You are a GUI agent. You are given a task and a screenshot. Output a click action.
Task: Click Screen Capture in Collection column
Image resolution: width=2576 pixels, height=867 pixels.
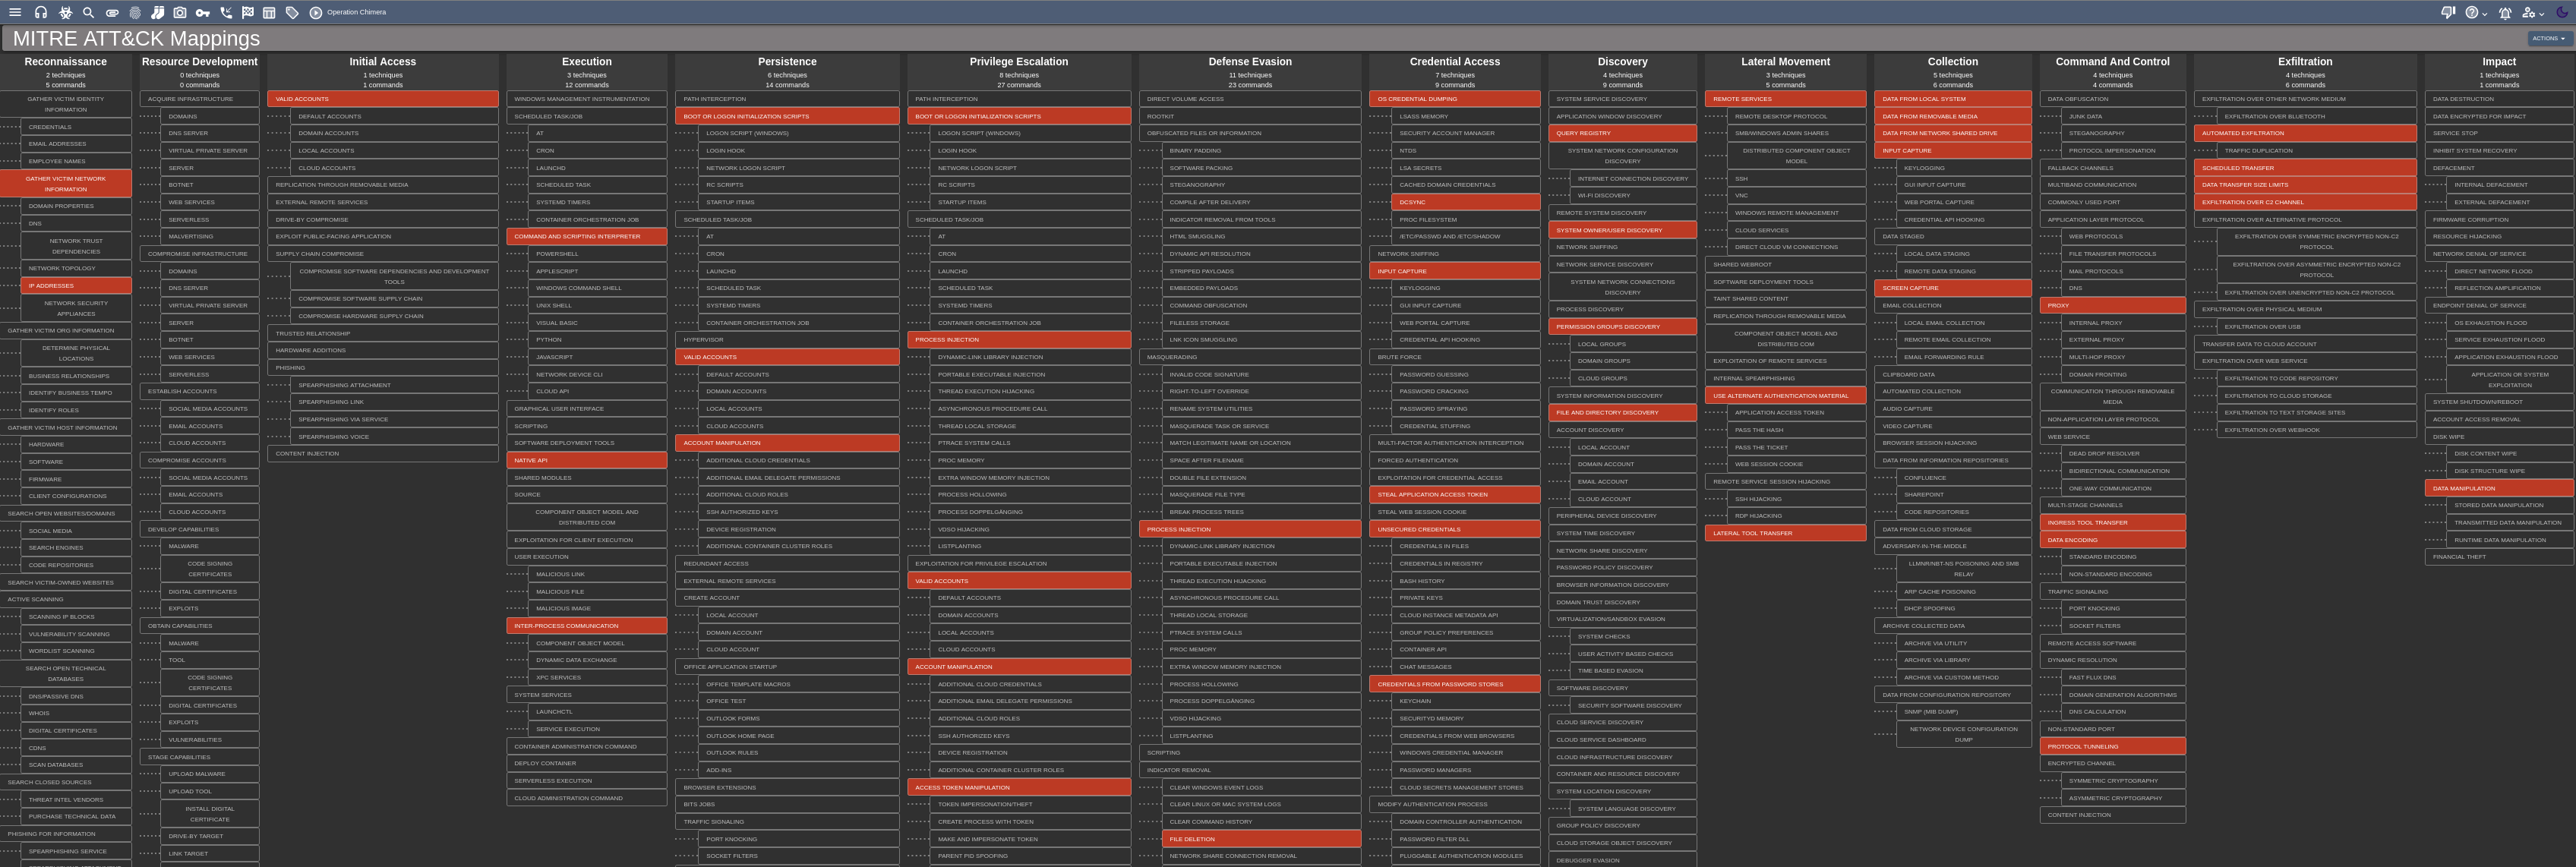tap(1952, 288)
